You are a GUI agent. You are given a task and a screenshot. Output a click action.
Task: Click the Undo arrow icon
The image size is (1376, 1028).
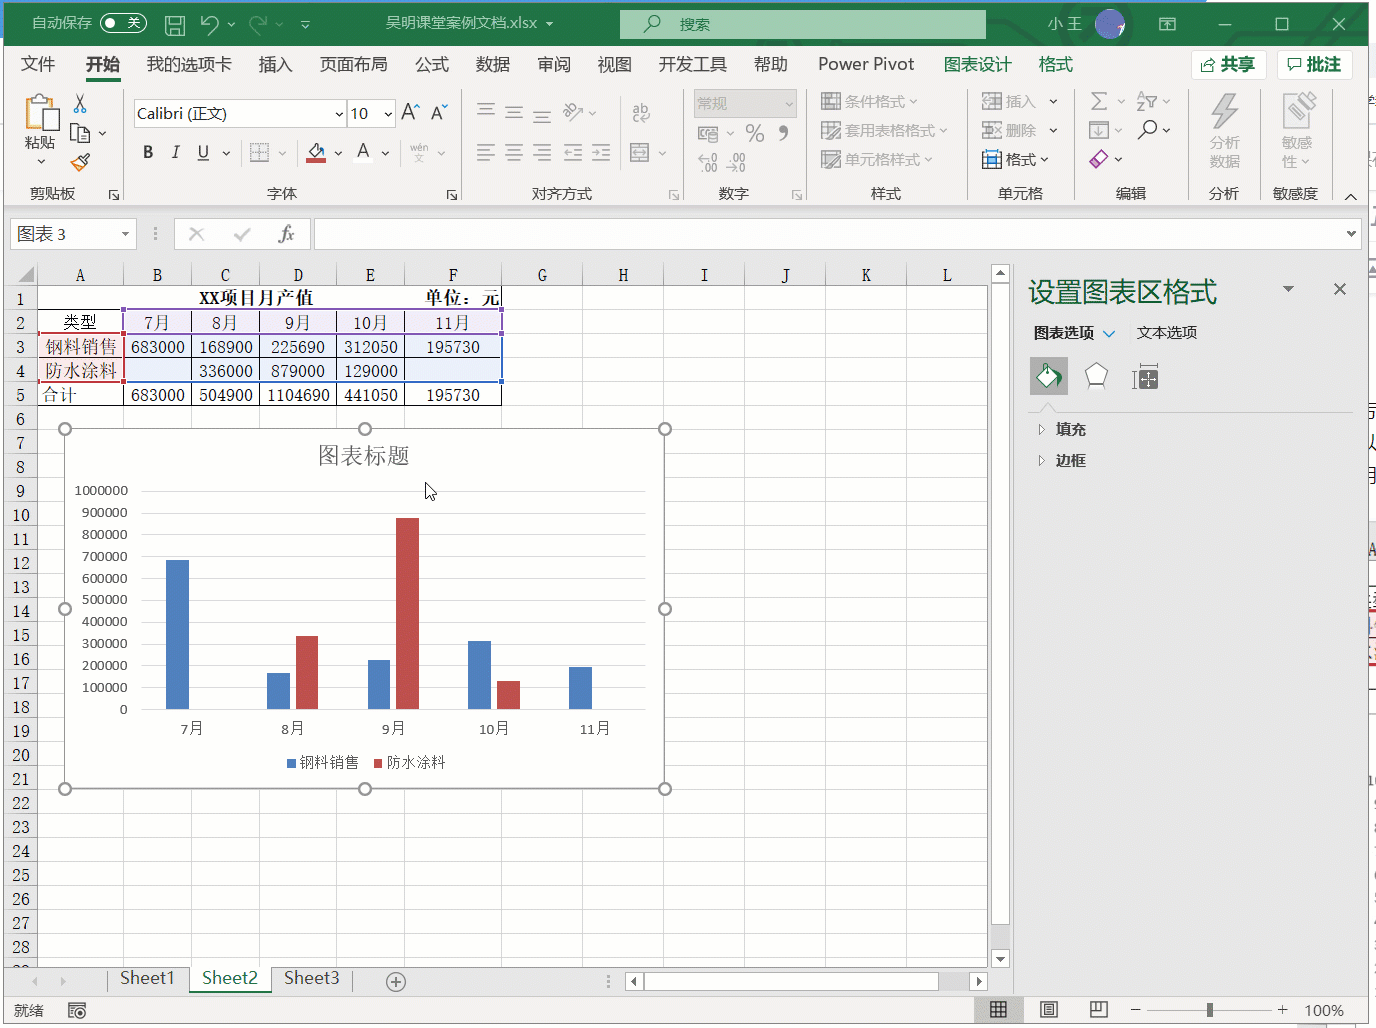click(x=209, y=24)
